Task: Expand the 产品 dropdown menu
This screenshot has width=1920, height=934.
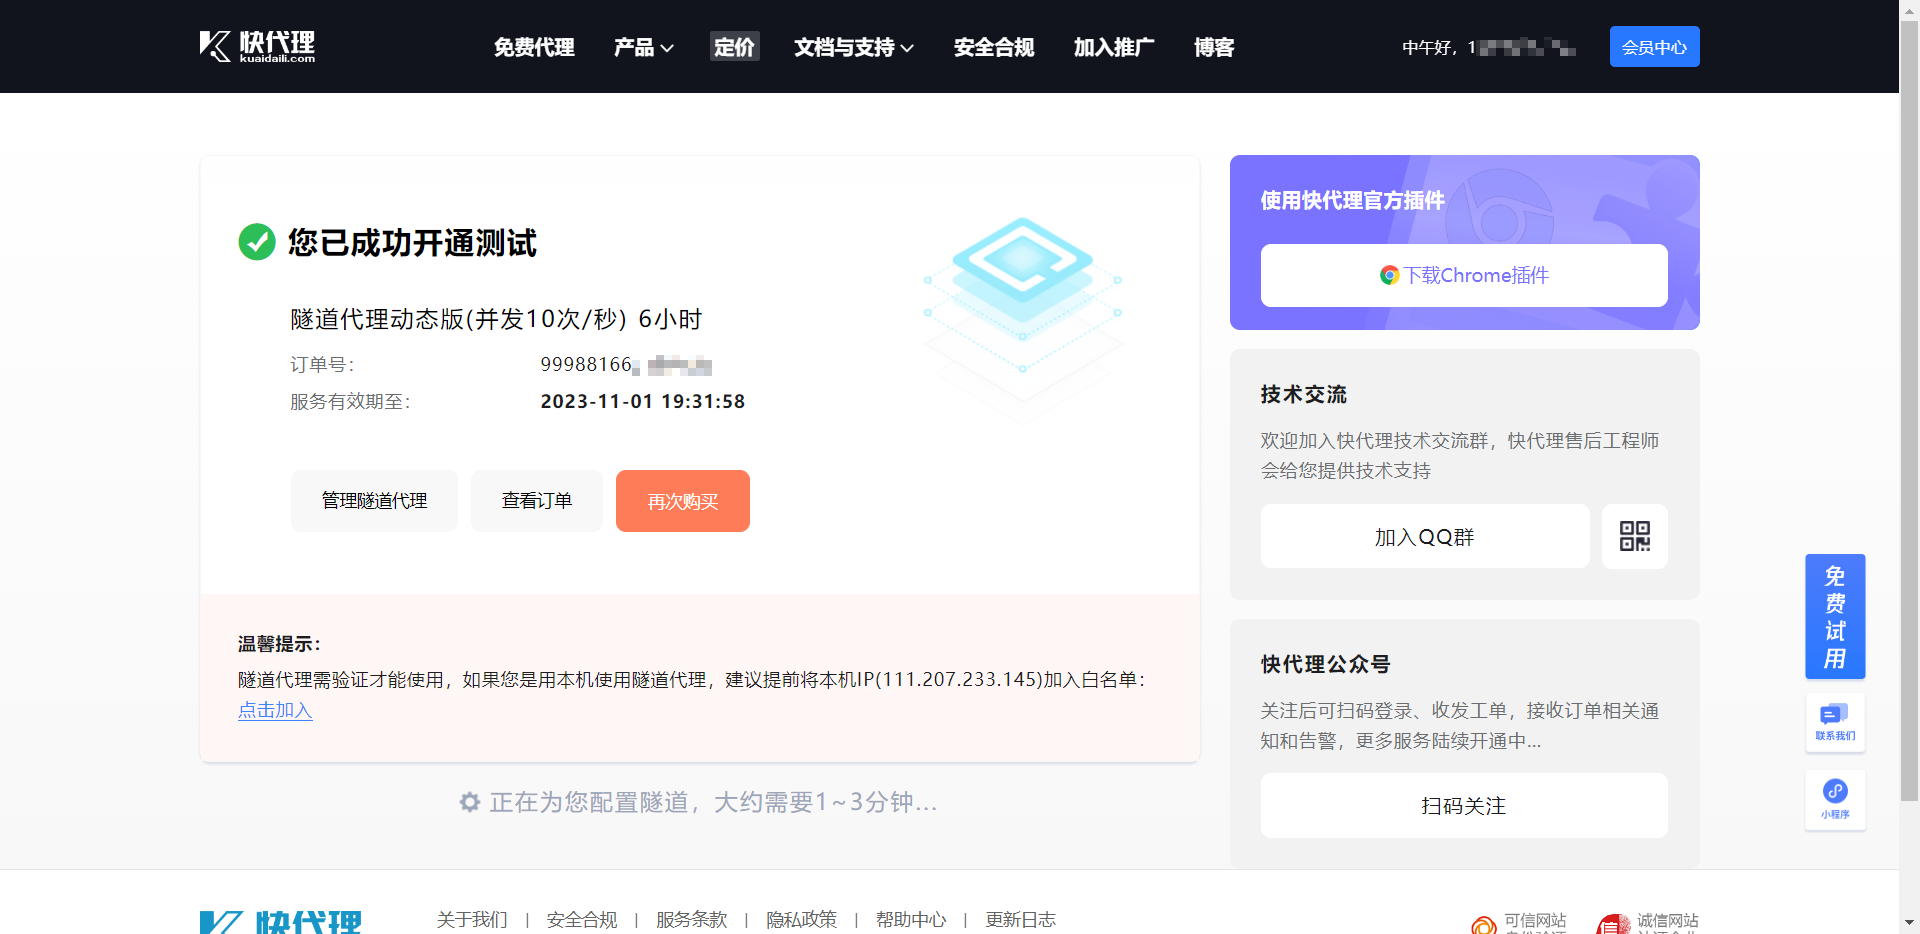Action: [x=644, y=47]
